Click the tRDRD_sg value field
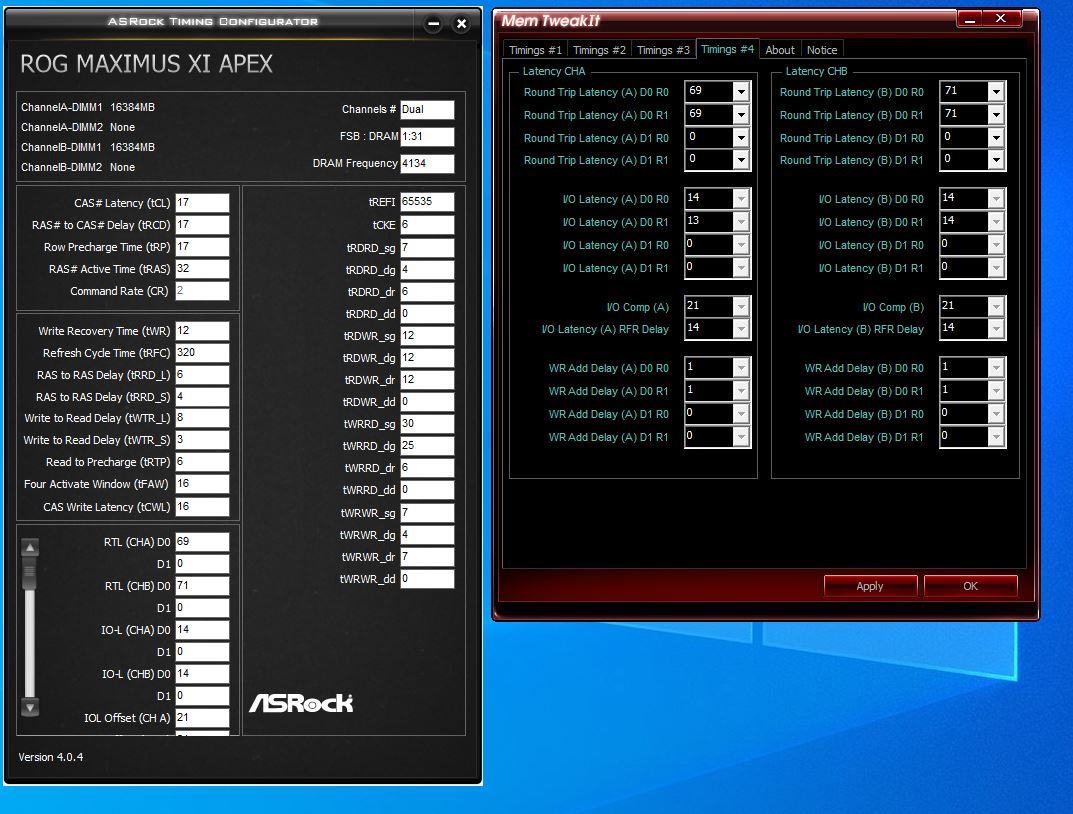 point(427,248)
